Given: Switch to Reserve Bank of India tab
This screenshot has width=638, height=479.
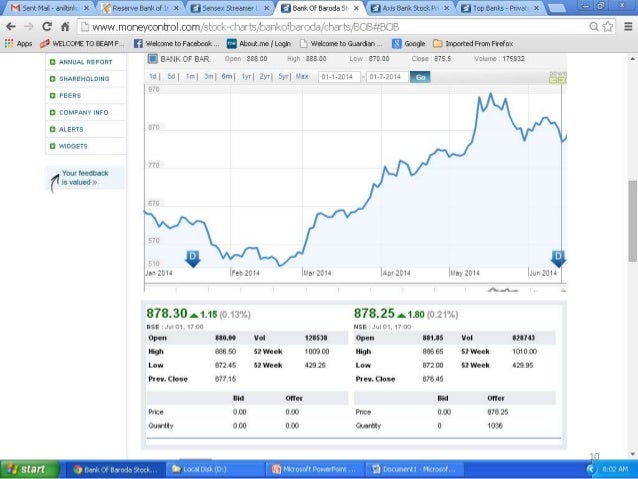Looking at the screenshot, I should (x=140, y=8).
